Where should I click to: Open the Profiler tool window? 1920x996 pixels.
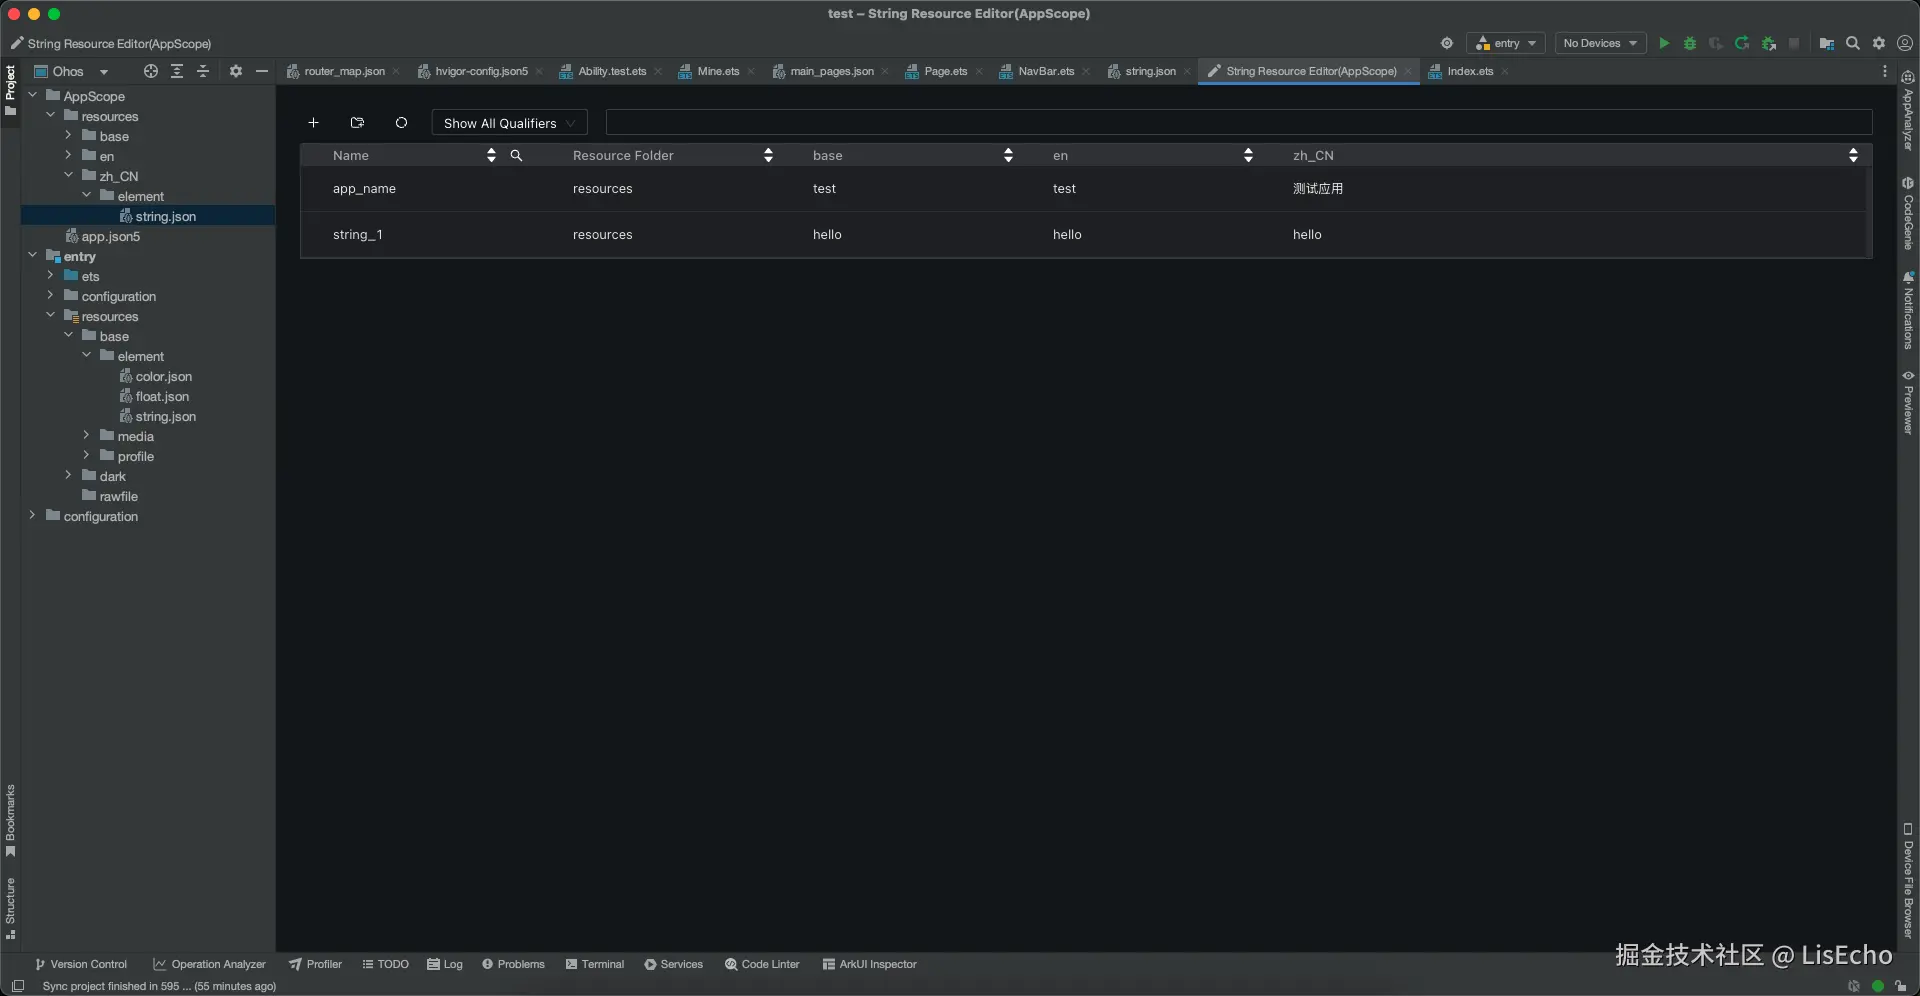coord(315,964)
